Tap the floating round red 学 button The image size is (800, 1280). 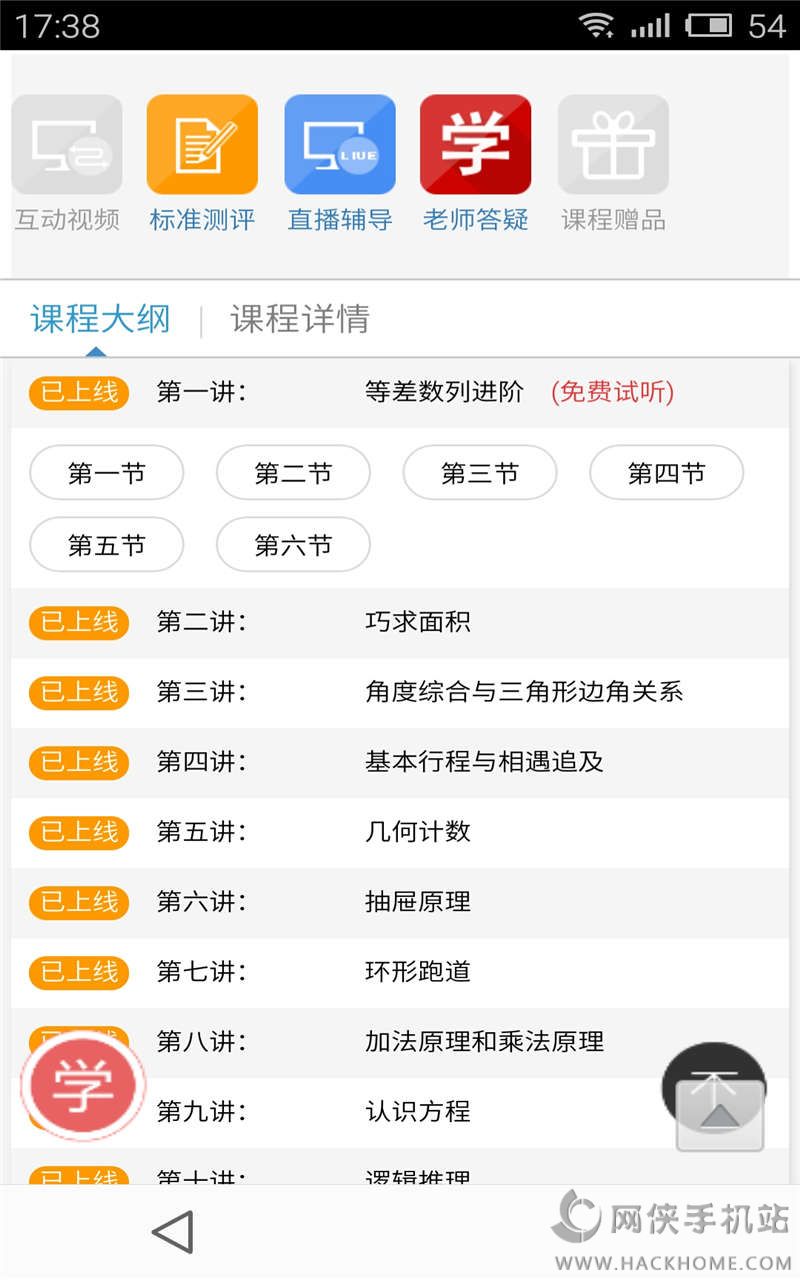click(83, 1084)
